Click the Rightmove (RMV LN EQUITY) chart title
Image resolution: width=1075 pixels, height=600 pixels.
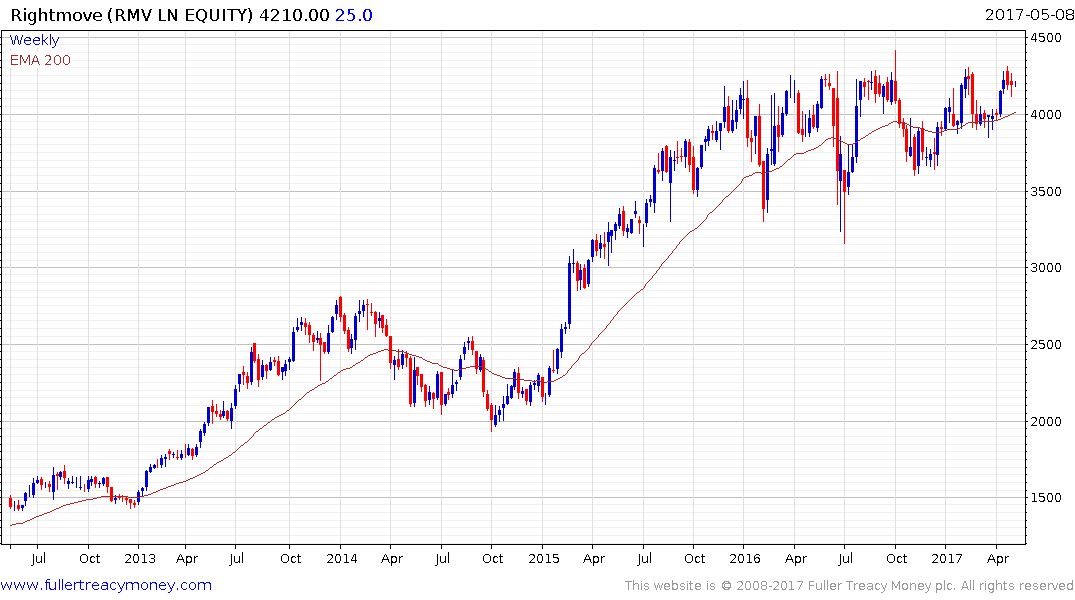tap(132, 15)
